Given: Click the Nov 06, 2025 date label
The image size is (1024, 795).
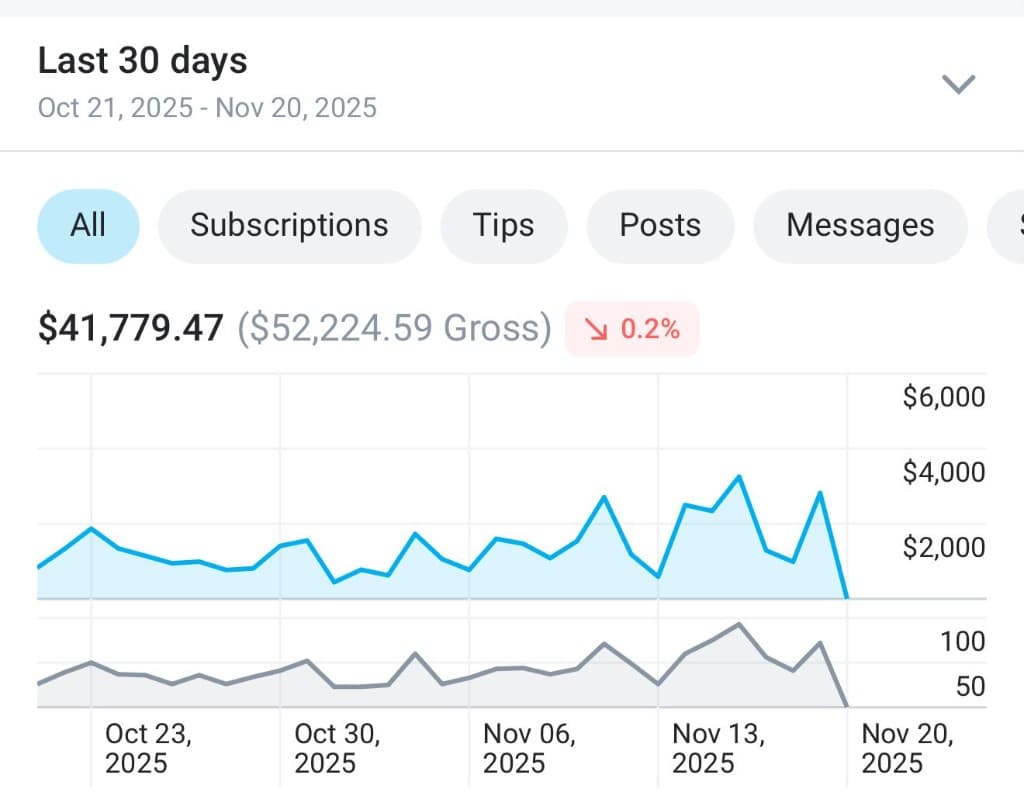Looking at the screenshot, I should click(x=530, y=748).
